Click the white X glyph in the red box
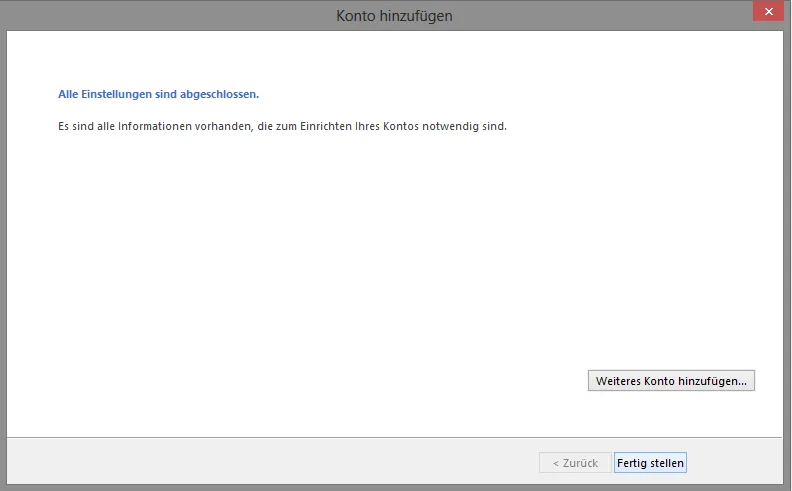 (x=767, y=12)
